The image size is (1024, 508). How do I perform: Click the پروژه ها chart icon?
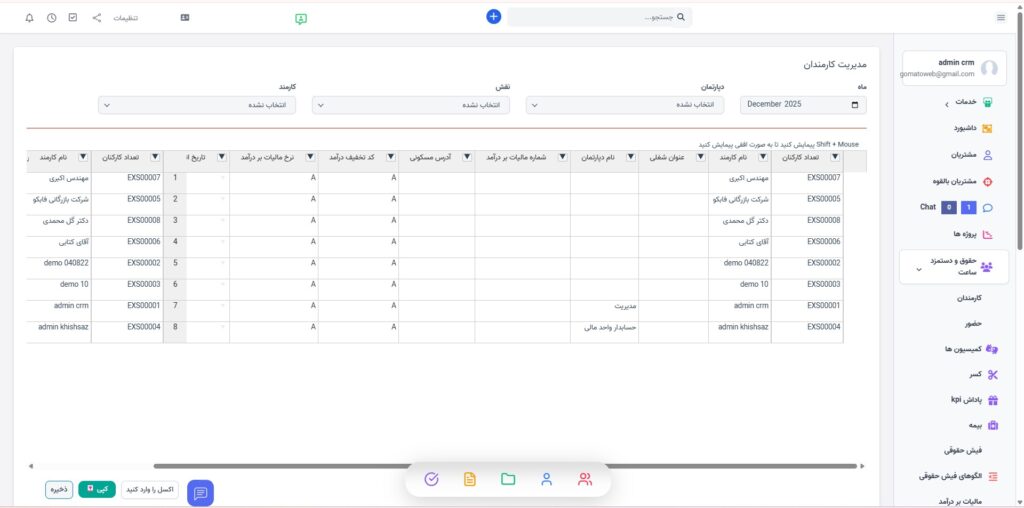[x=987, y=234]
